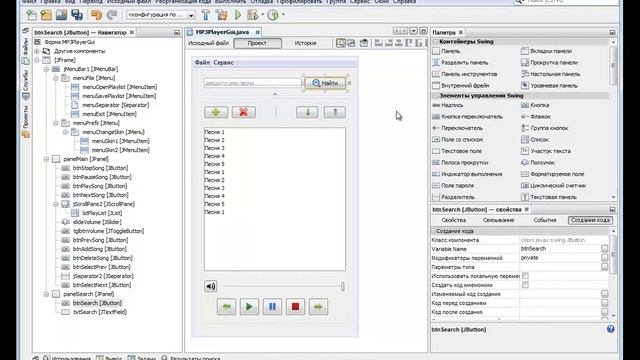Run the project with green arrow
Image resolution: width=640 pixels, height=360 pixels.
238,15
